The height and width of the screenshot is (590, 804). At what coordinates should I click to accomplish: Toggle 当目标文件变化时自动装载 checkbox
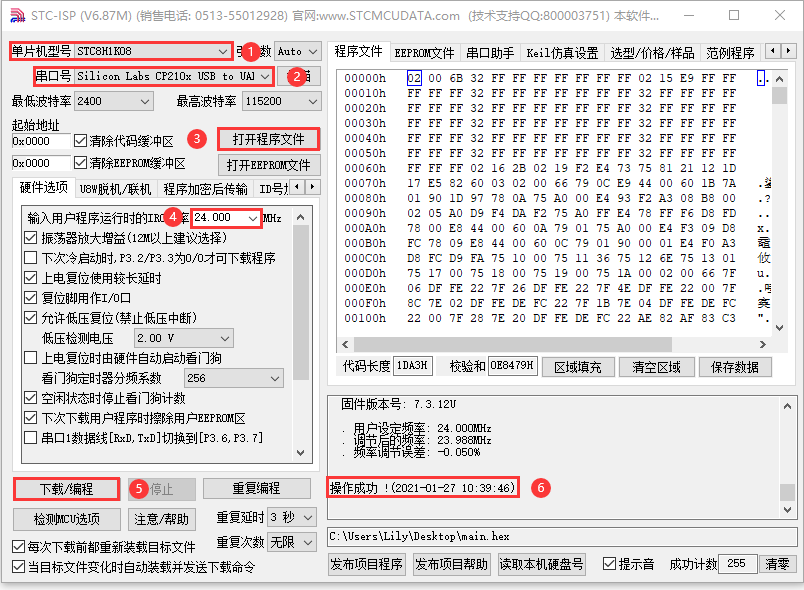[18, 566]
